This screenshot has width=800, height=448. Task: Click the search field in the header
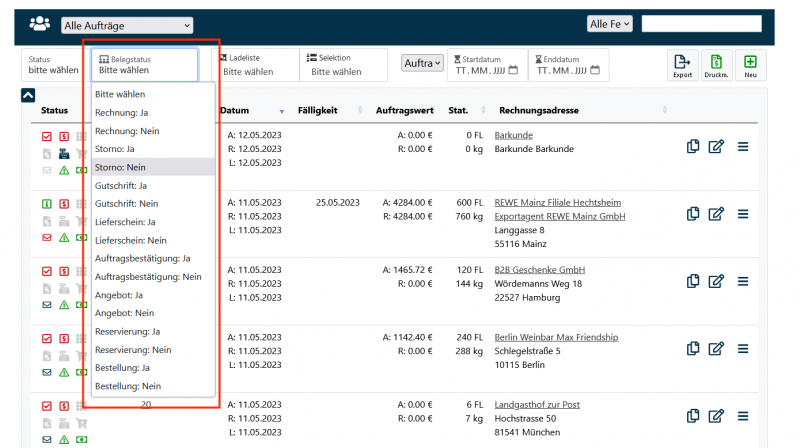tap(707, 24)
